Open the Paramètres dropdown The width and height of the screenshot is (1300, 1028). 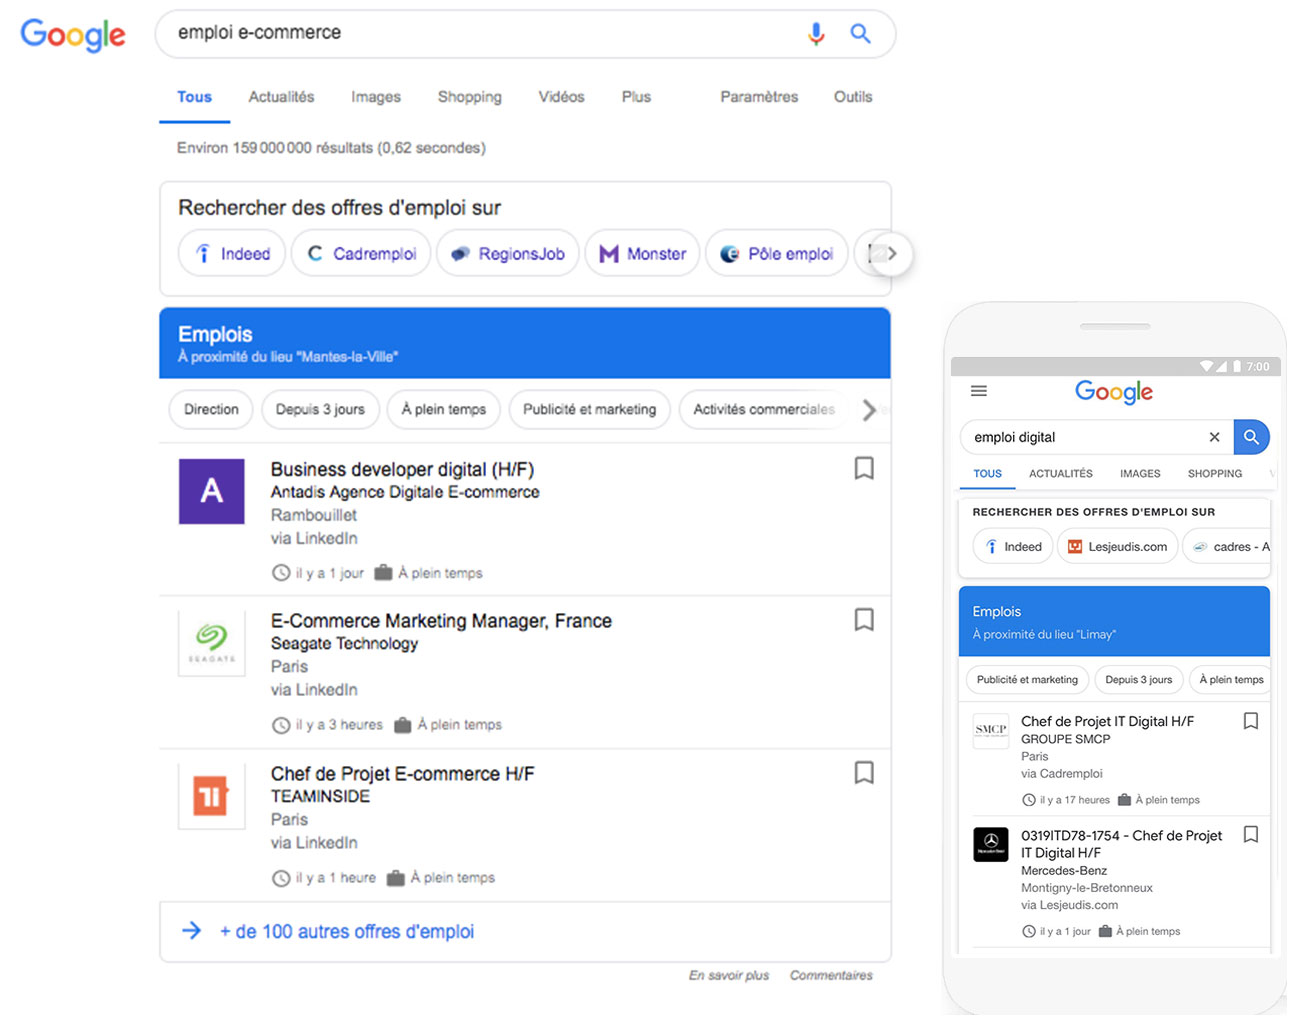[x=759, y=97]
